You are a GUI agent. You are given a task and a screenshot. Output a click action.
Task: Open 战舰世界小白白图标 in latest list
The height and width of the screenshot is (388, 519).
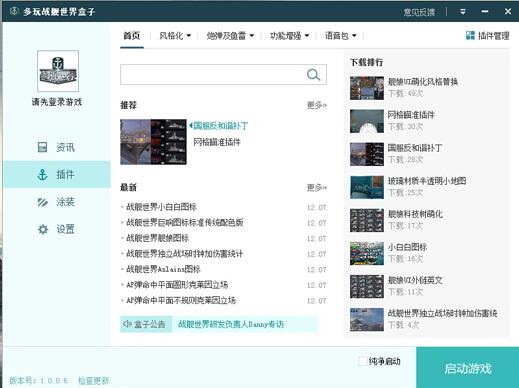(x=161, y=207)
